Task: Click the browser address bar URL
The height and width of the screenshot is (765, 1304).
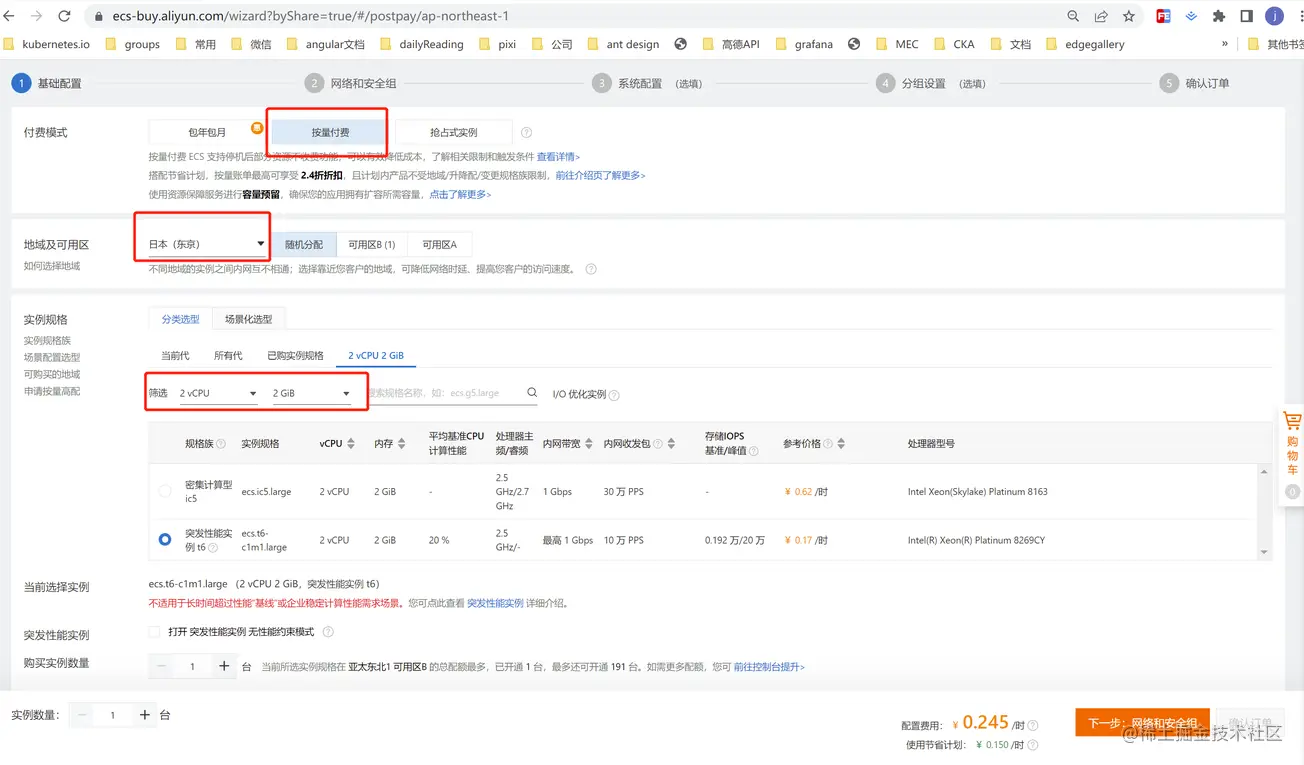Action: (311, 17)
